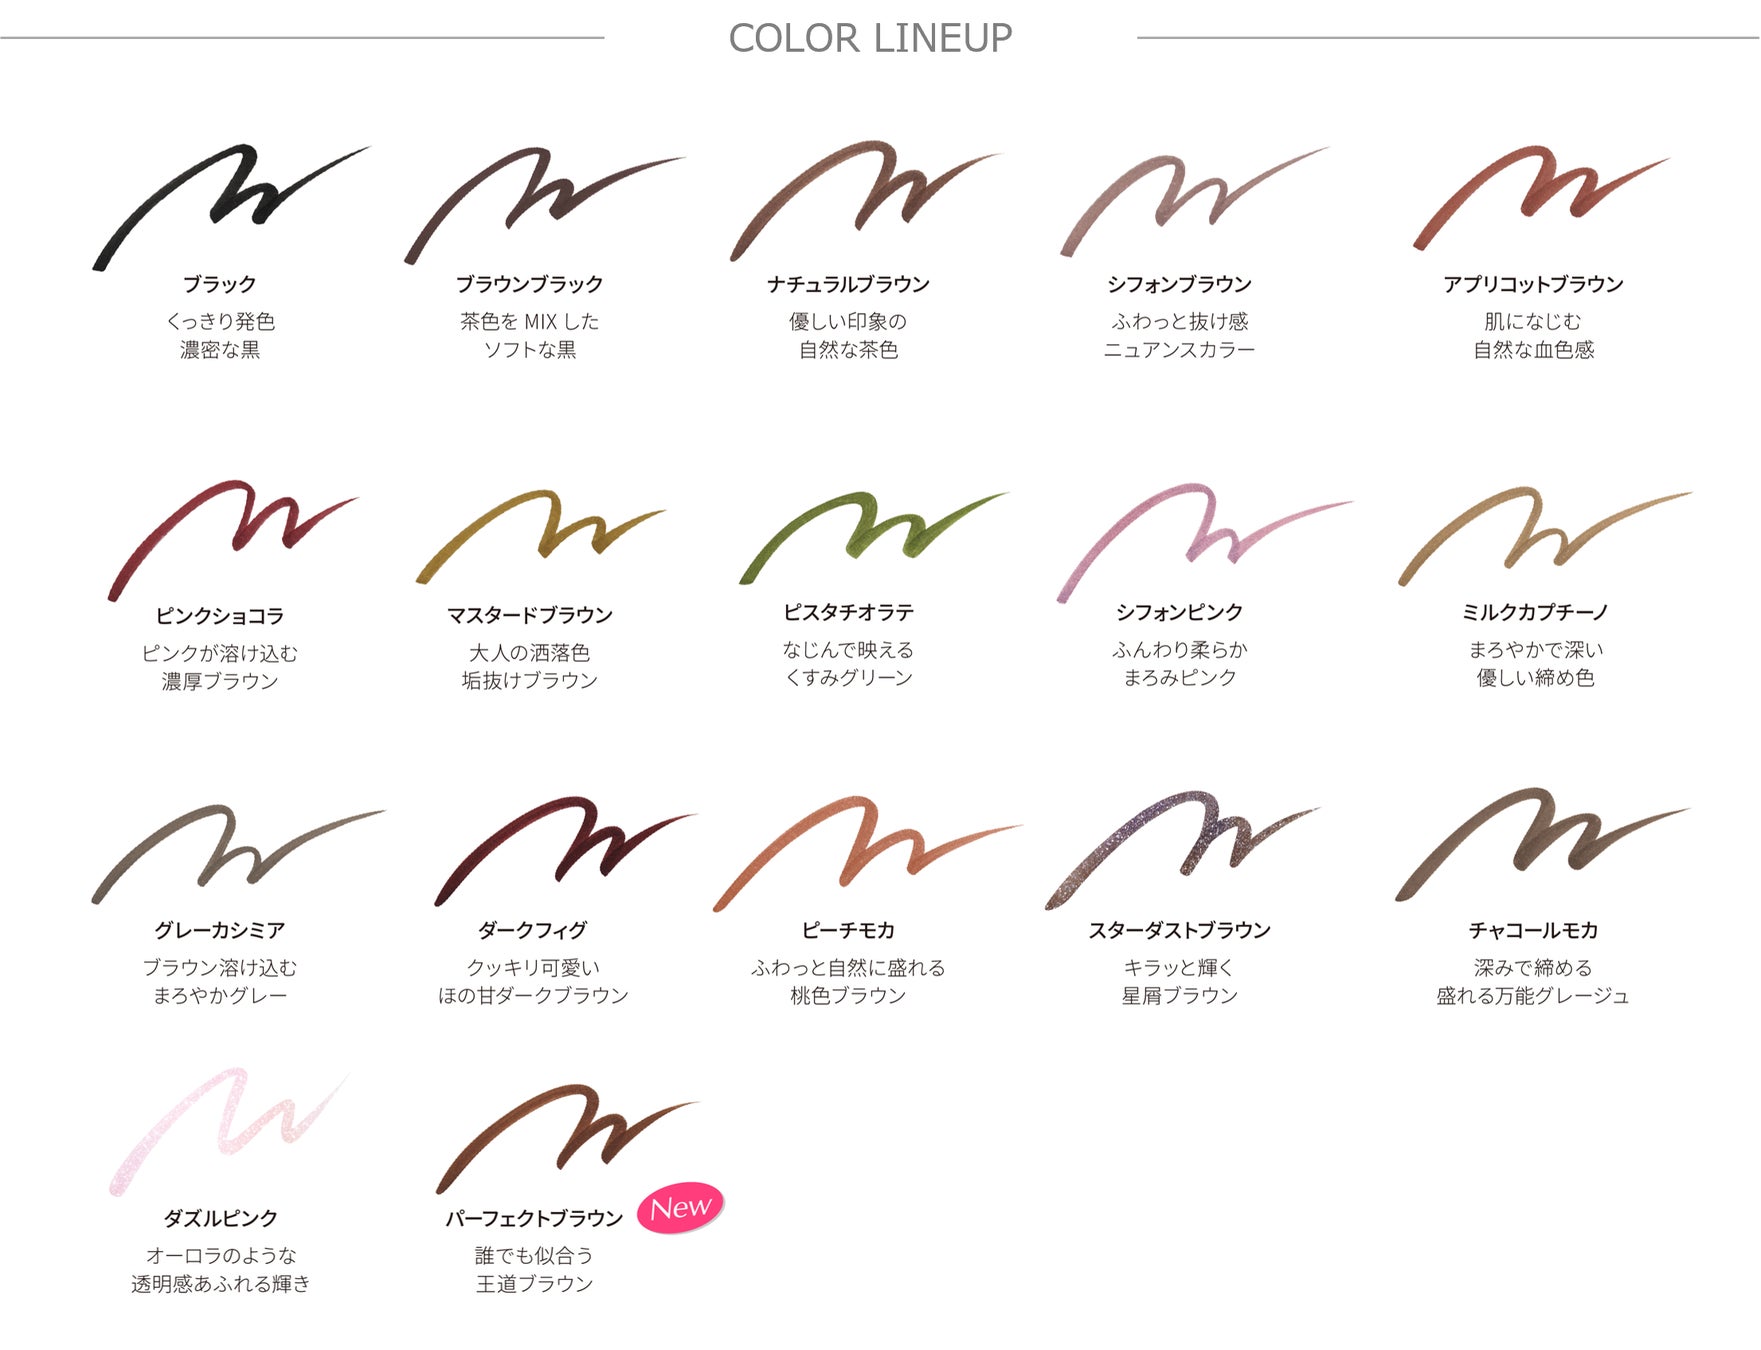This screenshot has height=1350, width=1761.
Task: Select the アプリコットブラウン swatch
Action: click(1540, 197)
